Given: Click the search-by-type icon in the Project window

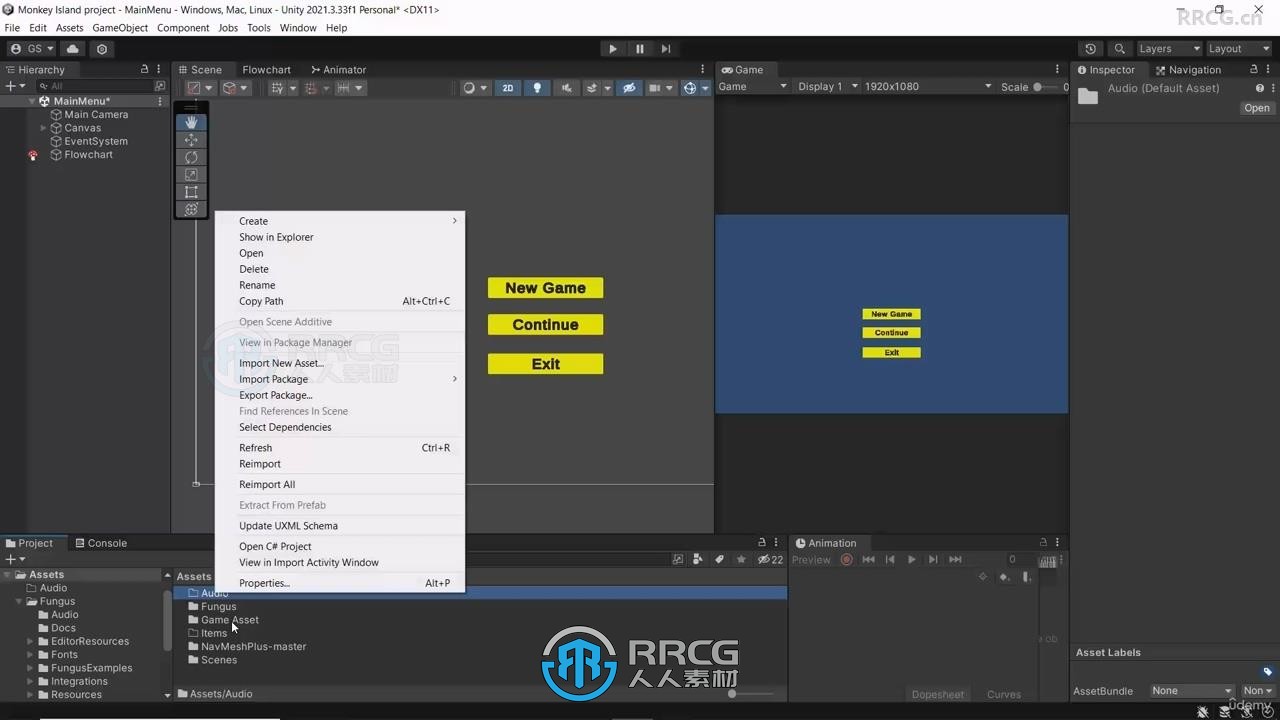Looking at the screenshot, I should [698, 559].
